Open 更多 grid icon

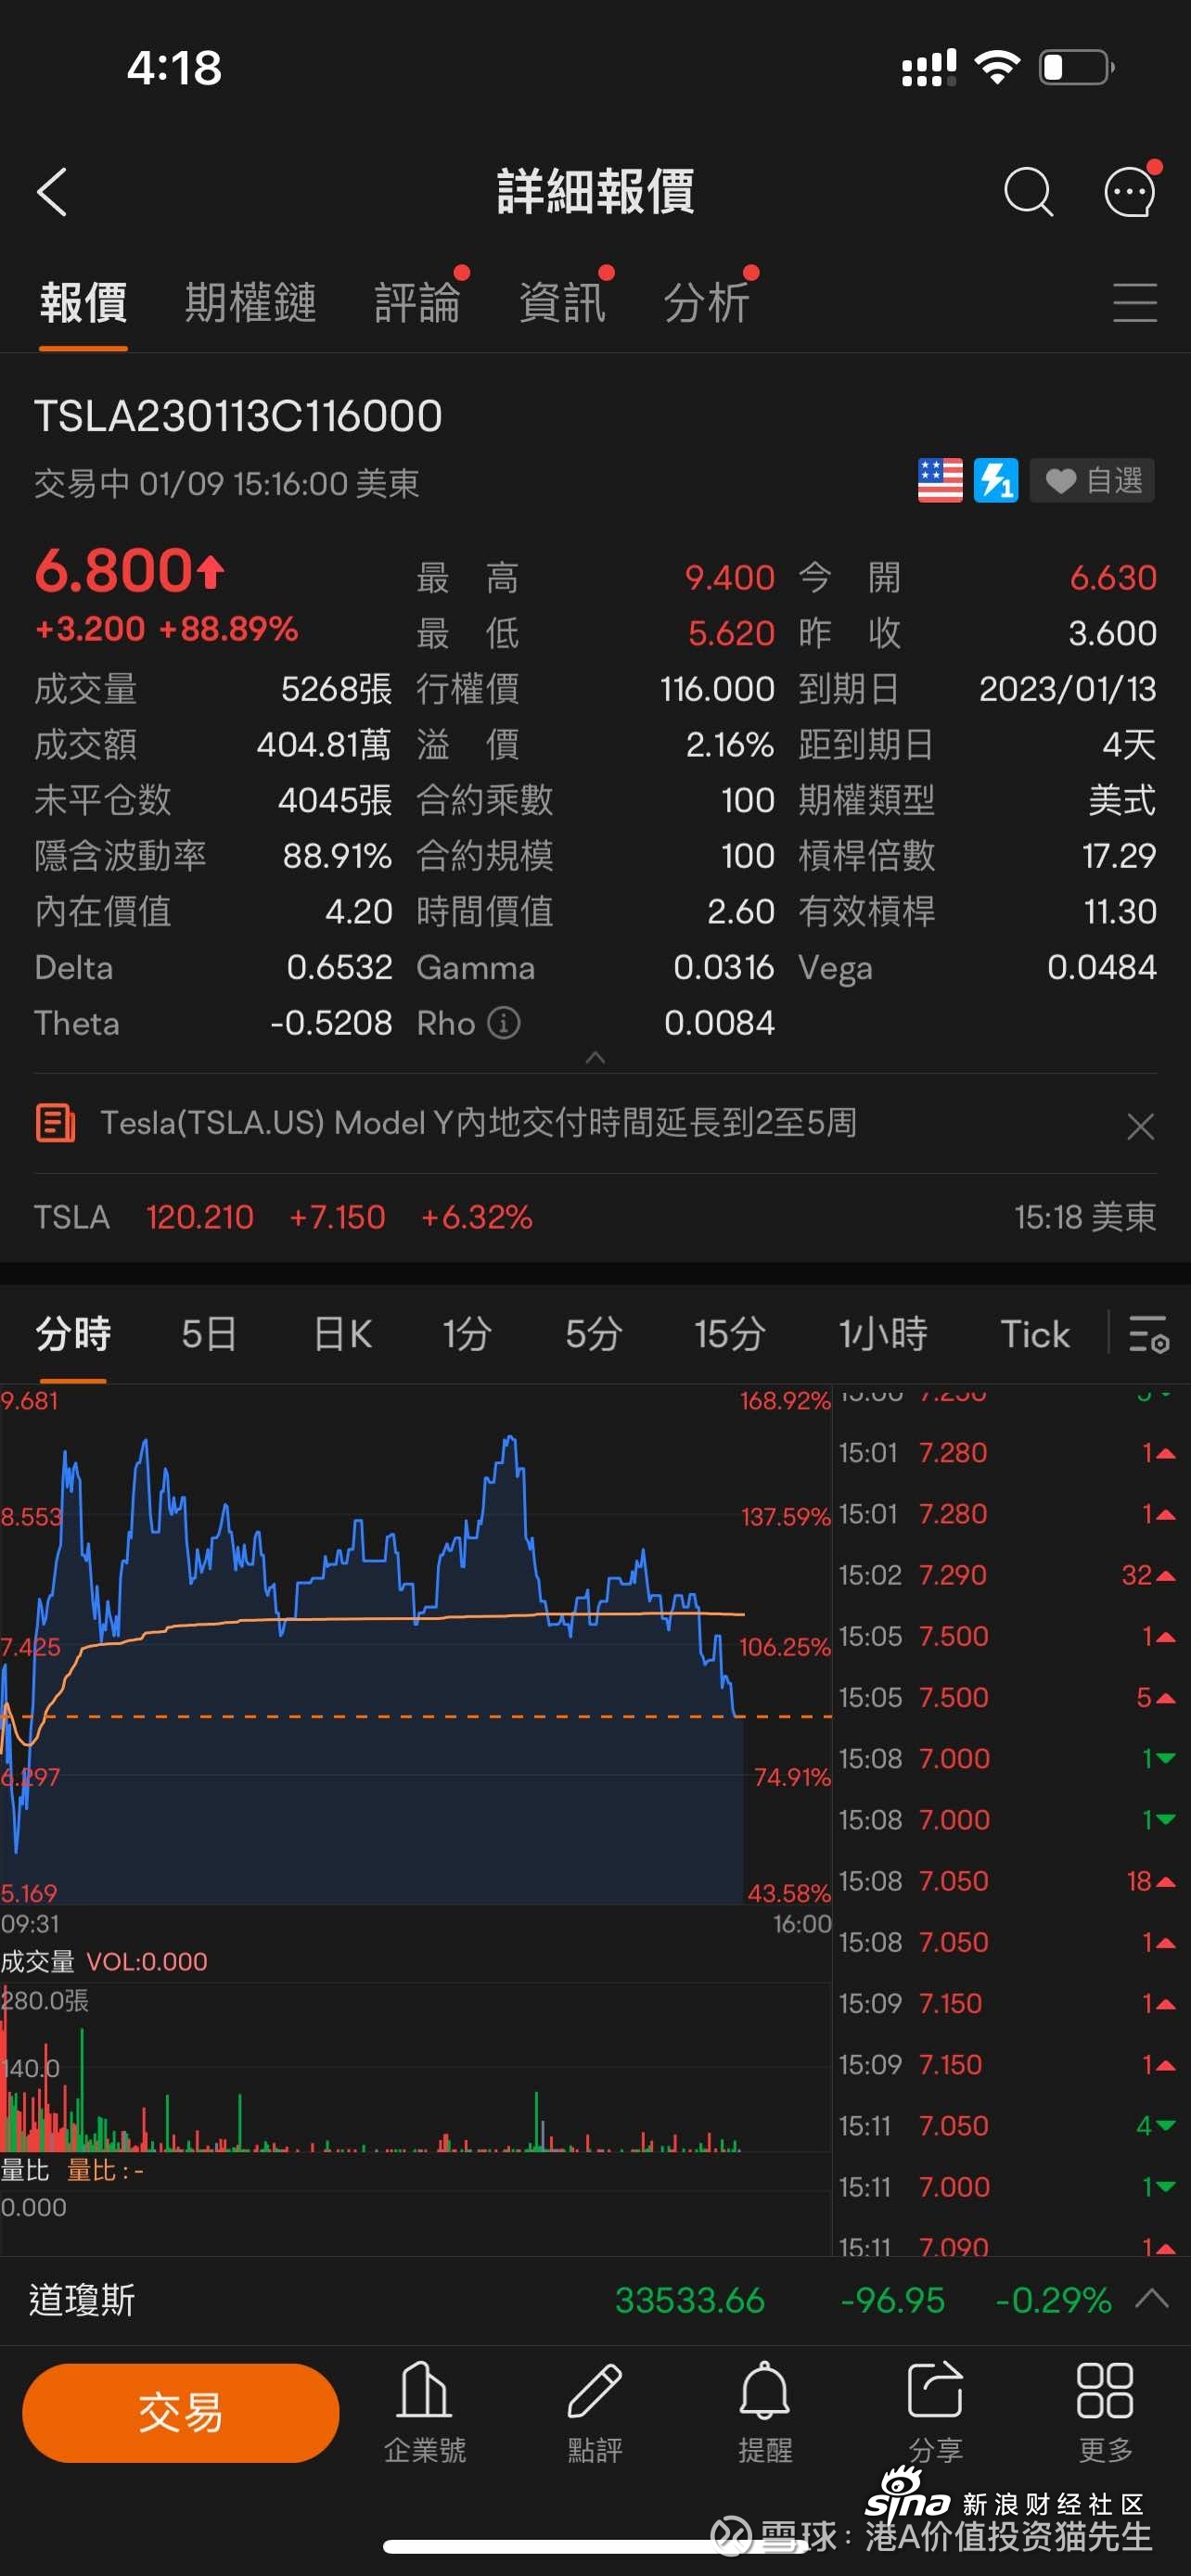coord(1105,2412)
